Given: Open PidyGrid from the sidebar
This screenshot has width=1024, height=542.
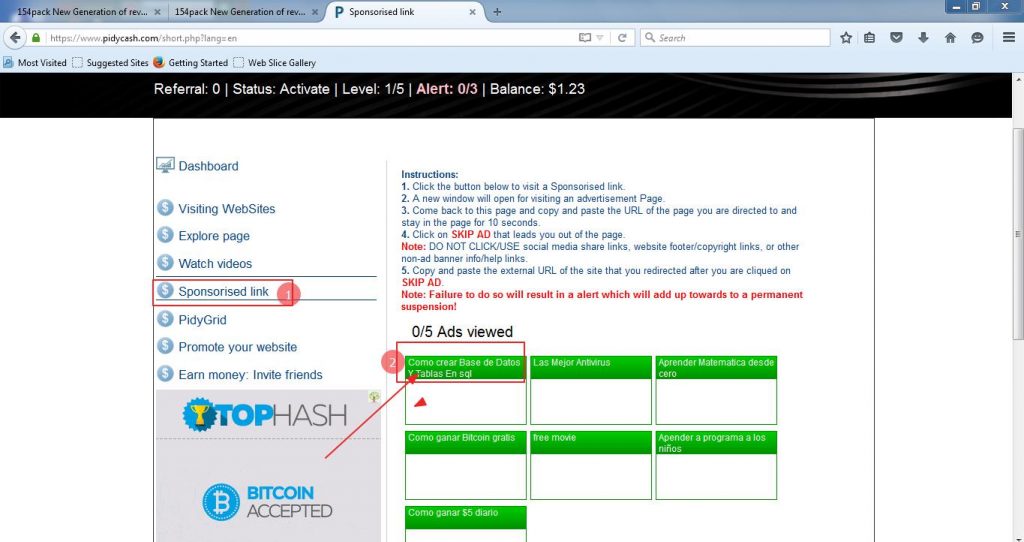Looking at the screenshot, I should pyautogui.click(x=202, y=320).
